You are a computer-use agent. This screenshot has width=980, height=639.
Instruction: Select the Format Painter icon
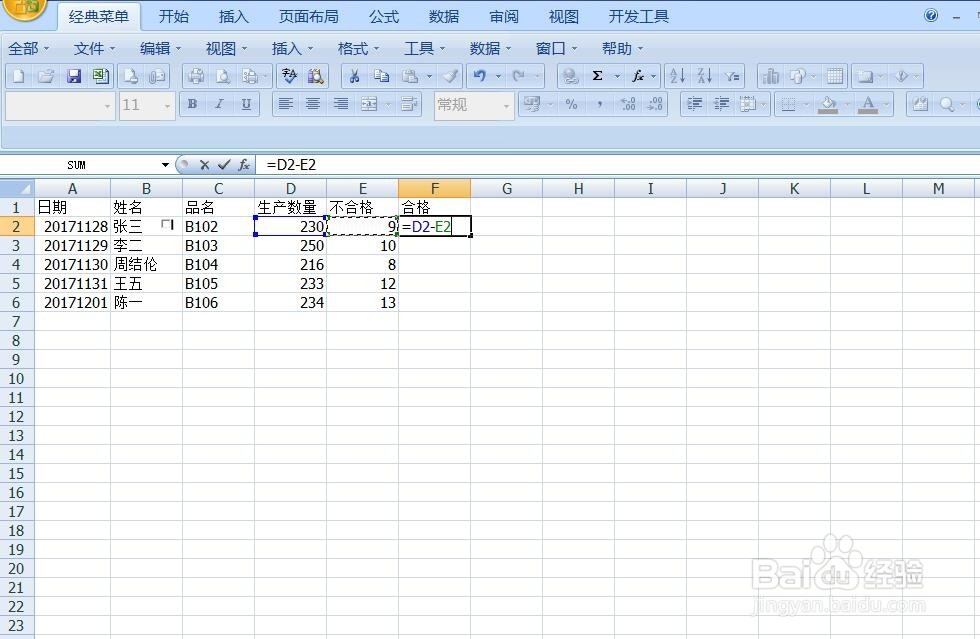(450, 75)
